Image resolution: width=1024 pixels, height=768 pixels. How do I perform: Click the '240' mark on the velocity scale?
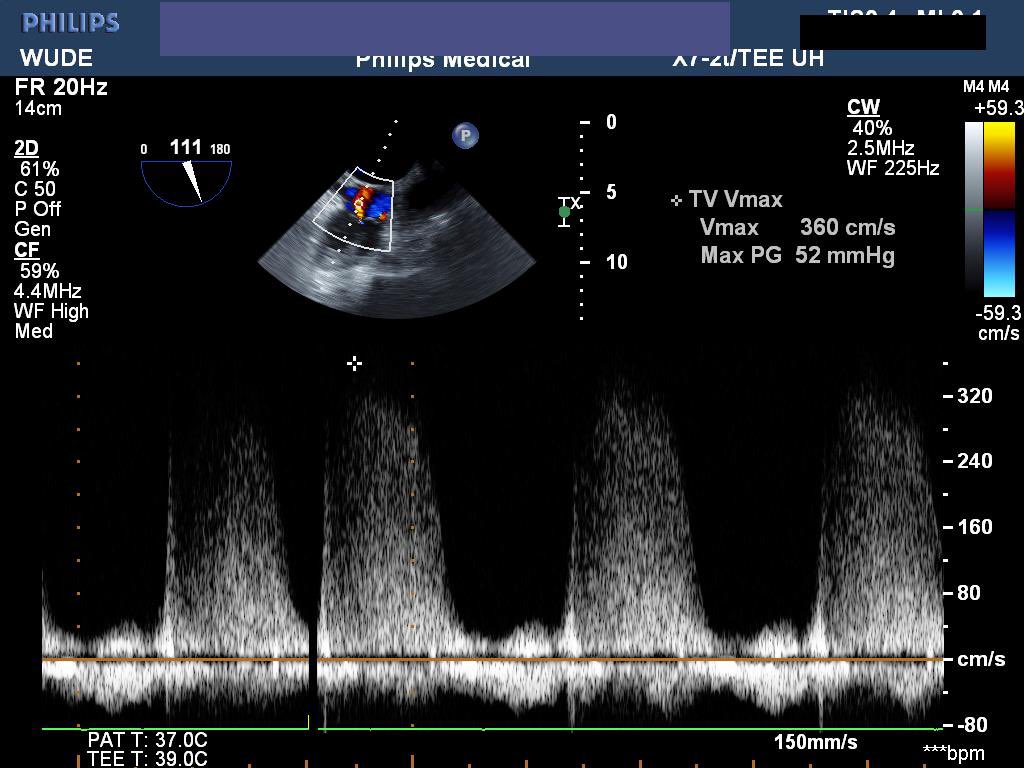974,461
